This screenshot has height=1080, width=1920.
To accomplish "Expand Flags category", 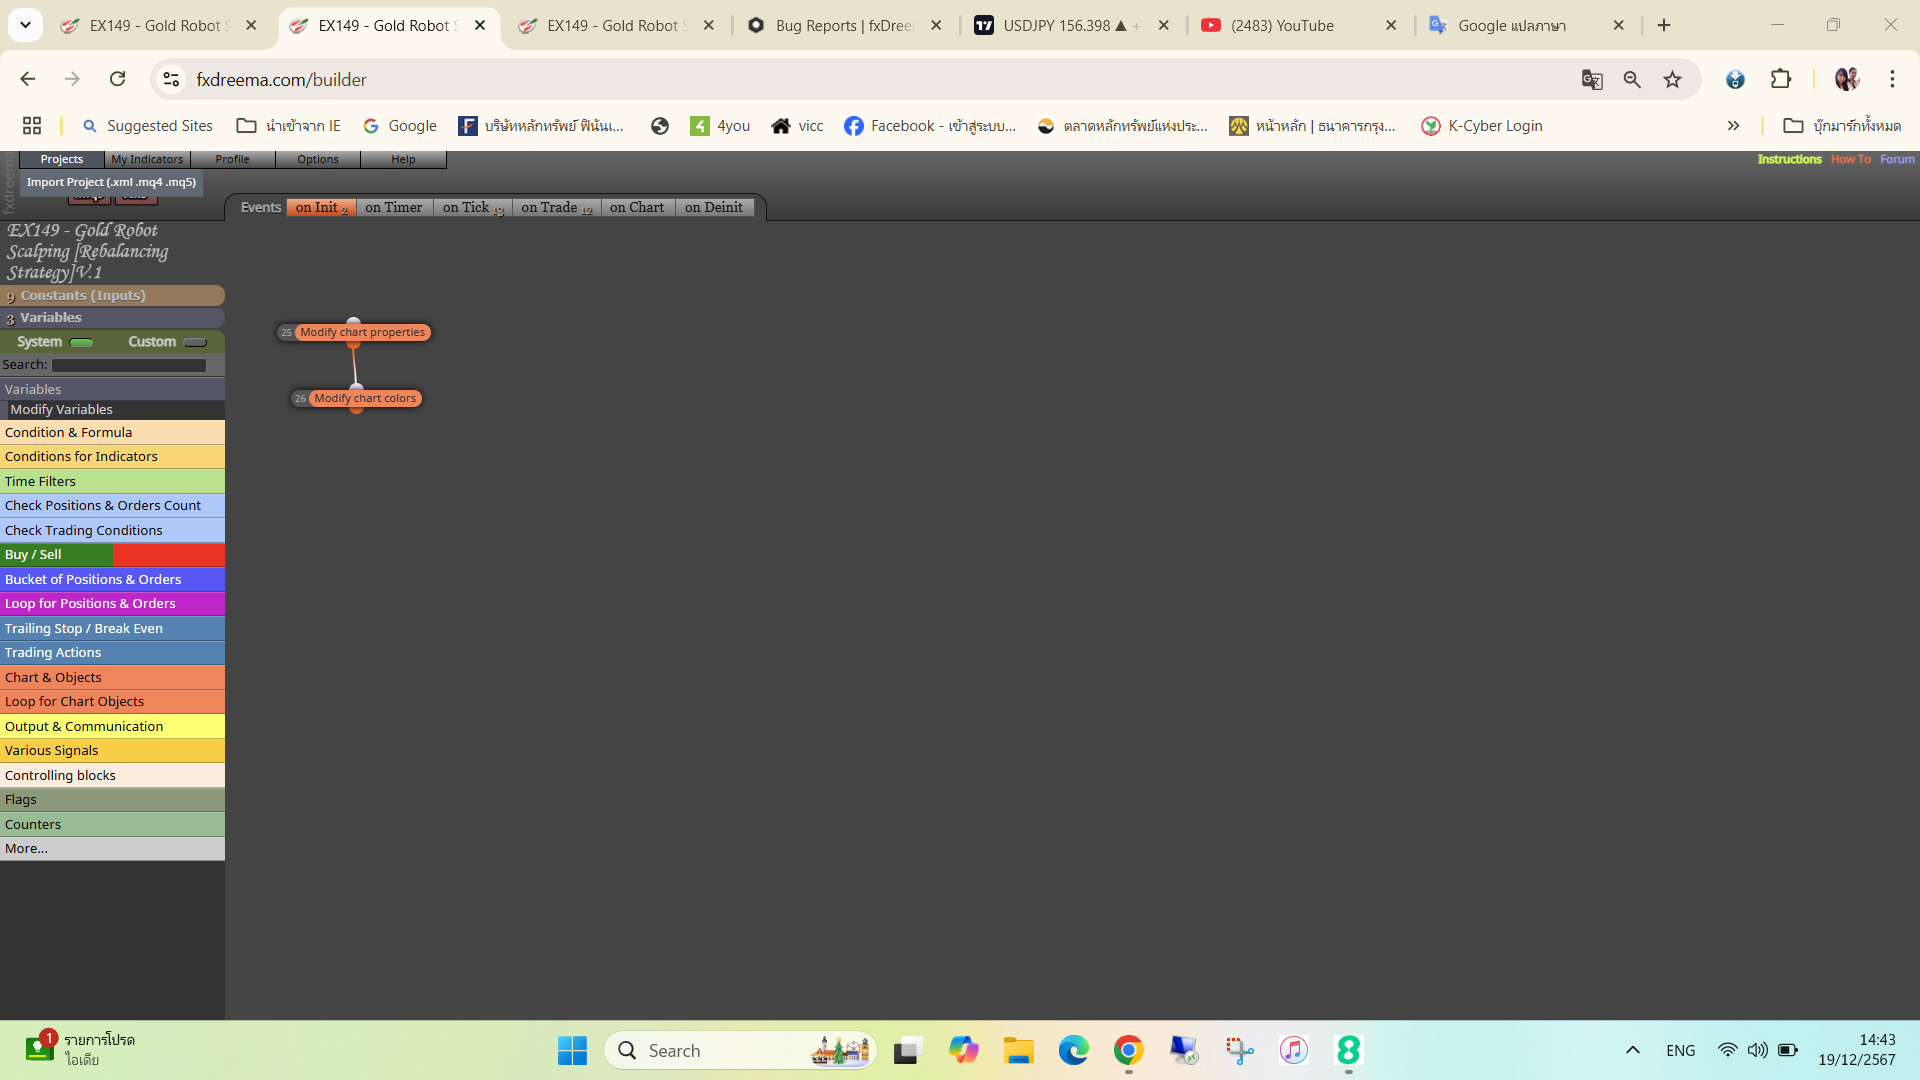I will 112,800.
